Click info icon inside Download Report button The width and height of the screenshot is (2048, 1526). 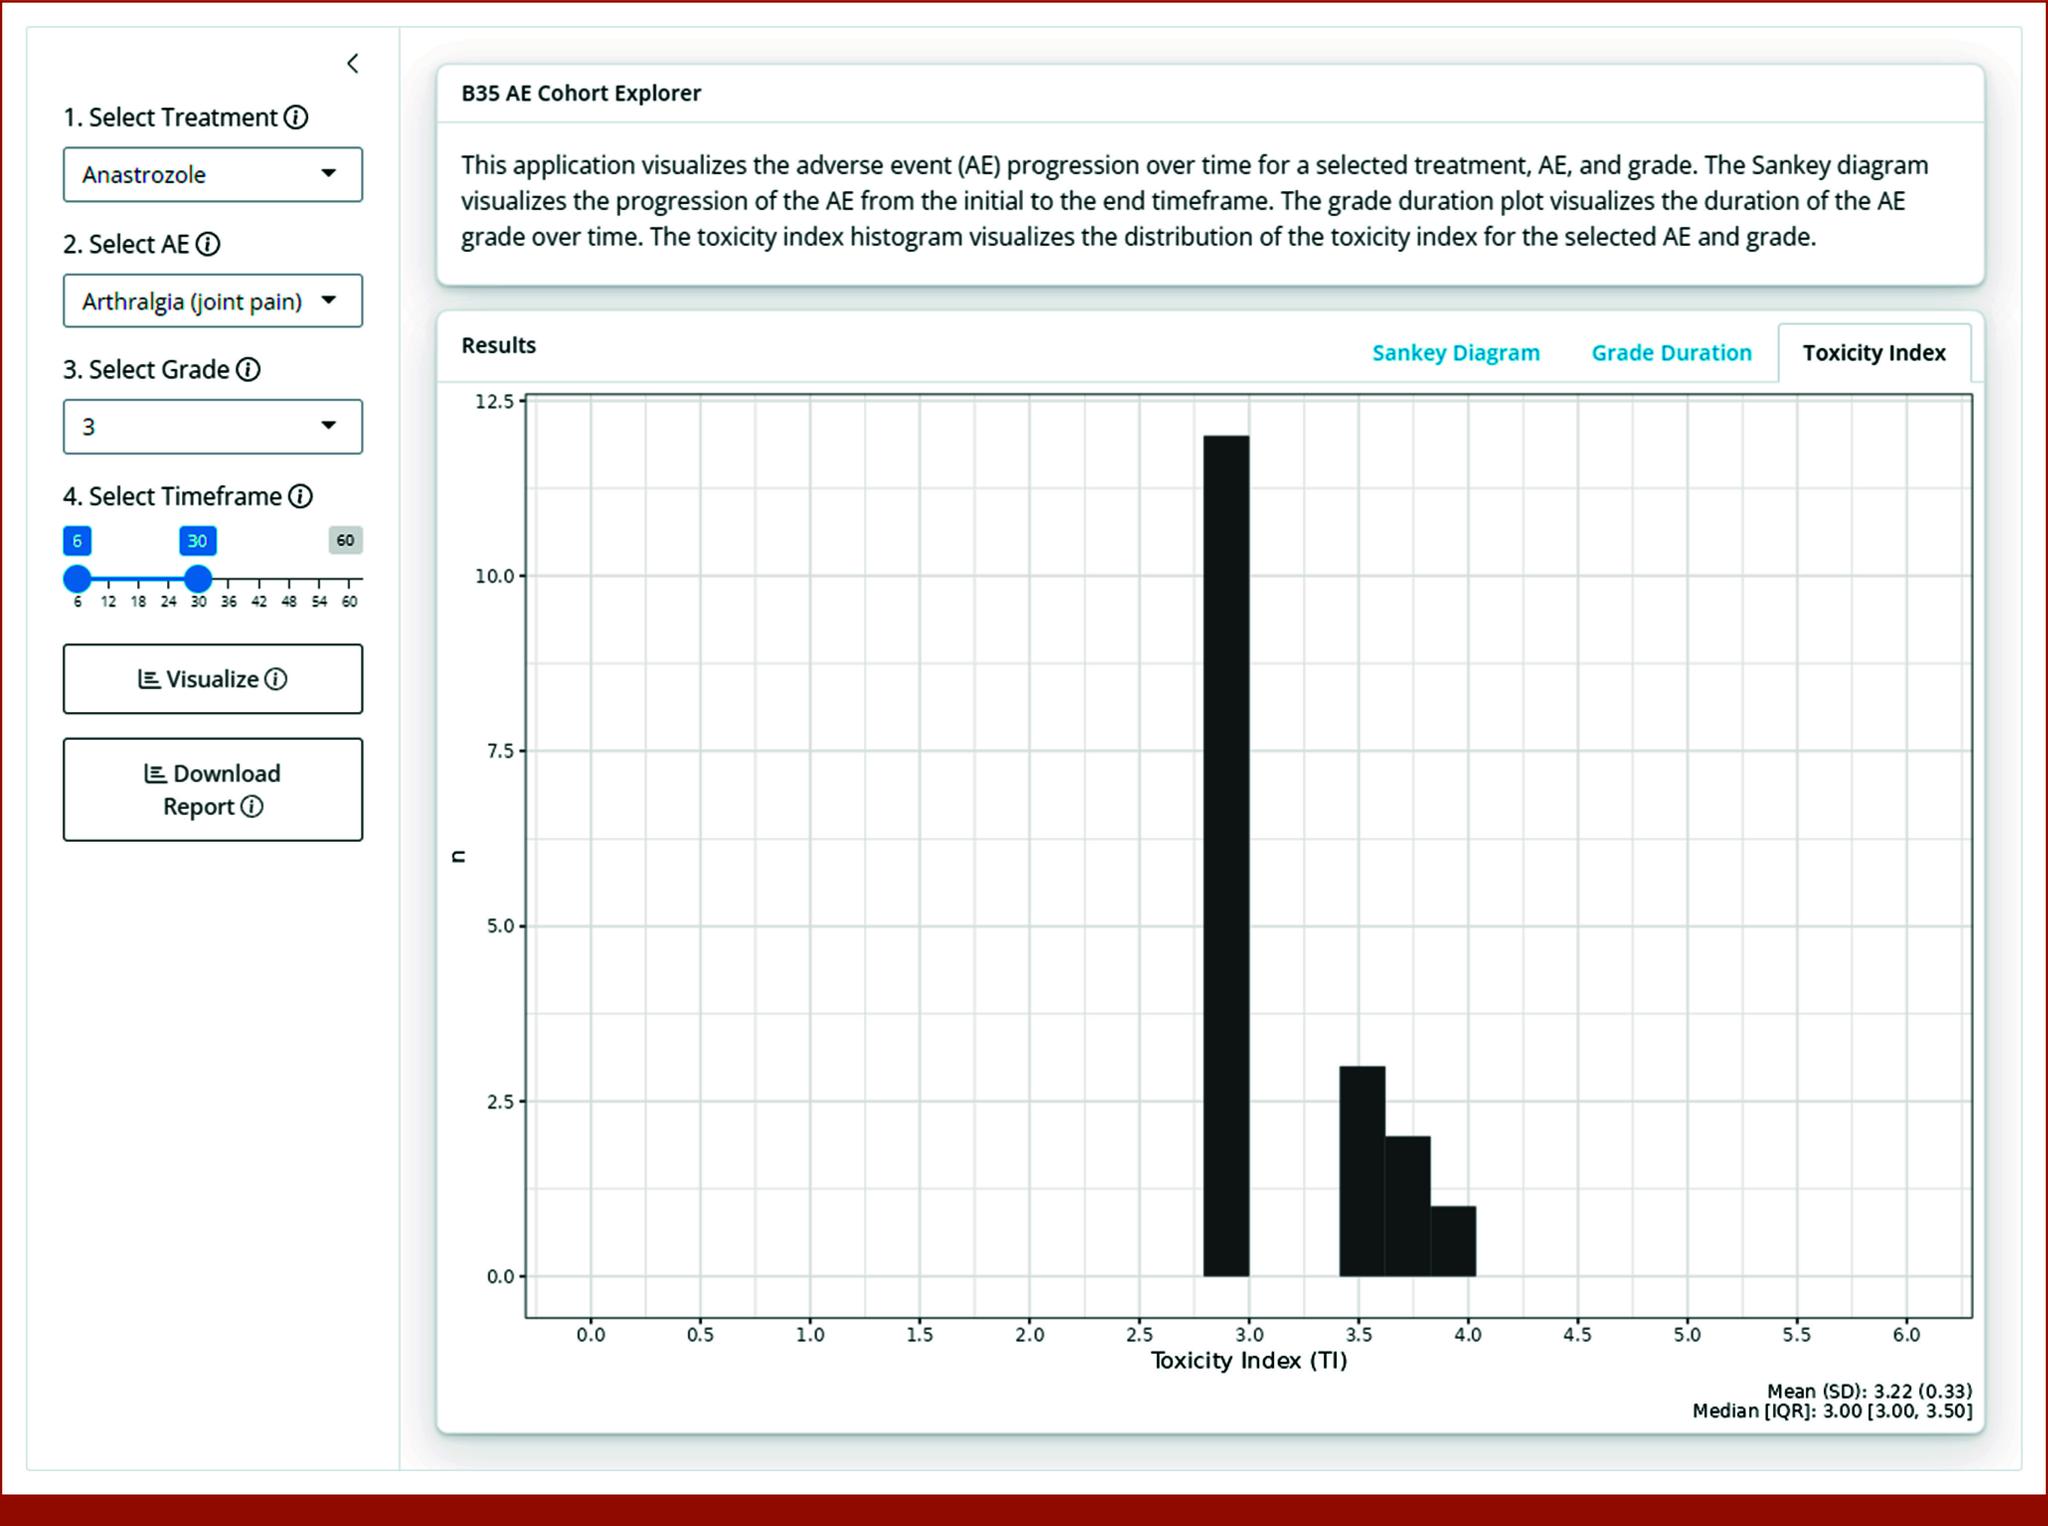tap(252, 806)
